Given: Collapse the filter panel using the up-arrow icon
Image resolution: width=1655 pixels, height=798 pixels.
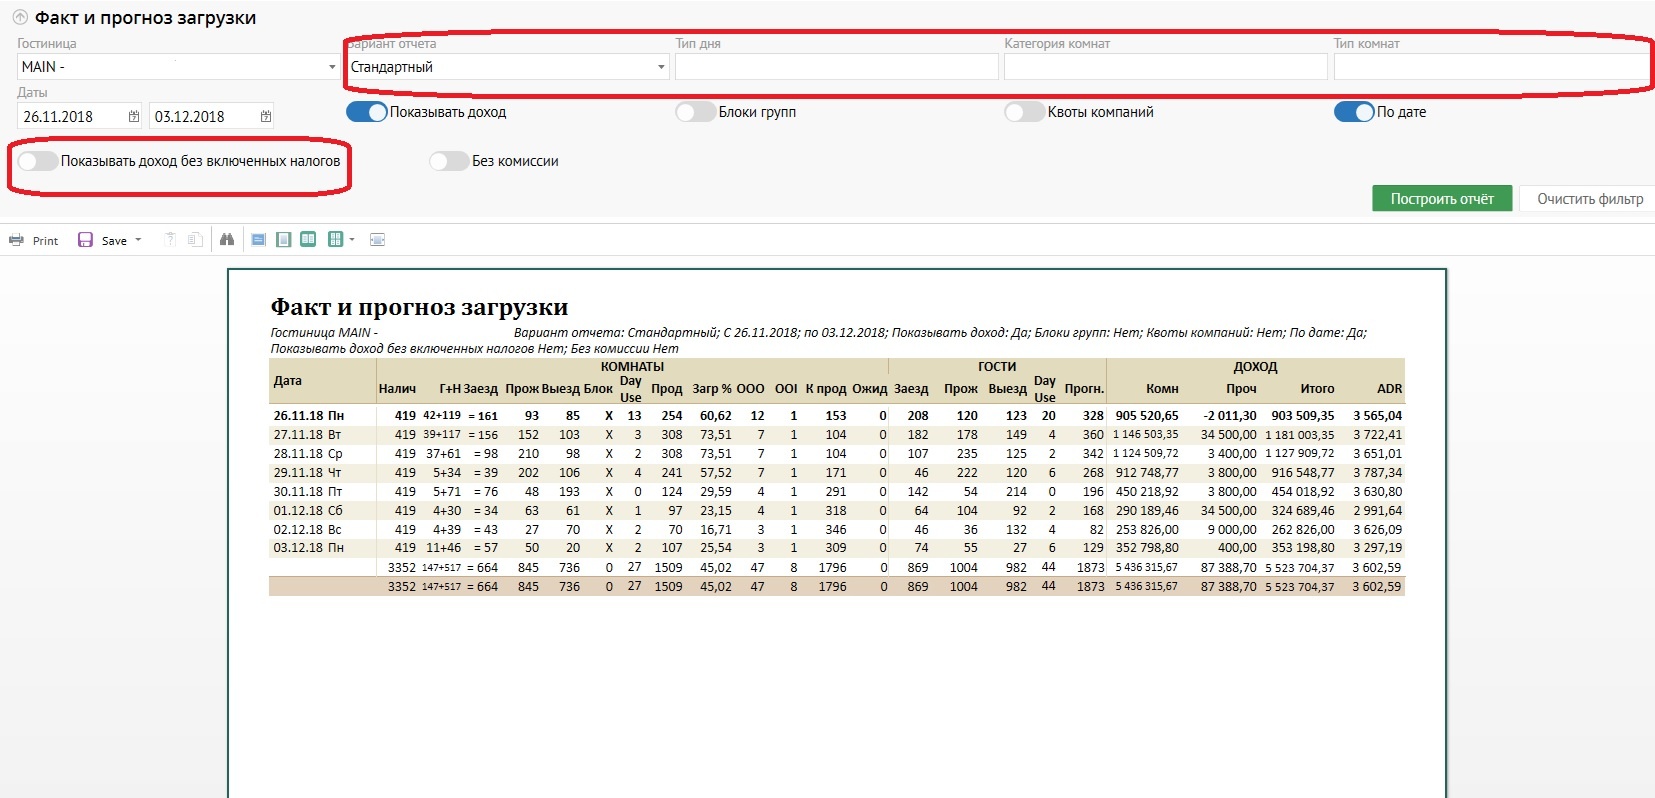Looking at the screenshot, I should (x=20, y=17).
